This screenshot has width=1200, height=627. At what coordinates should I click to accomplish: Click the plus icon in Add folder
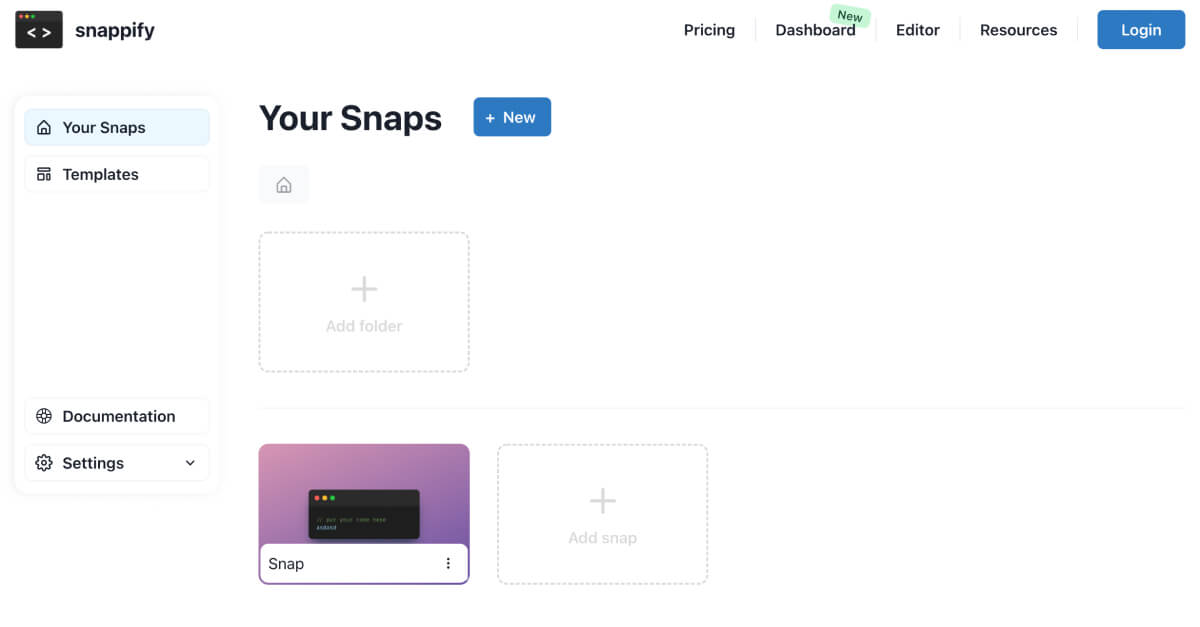(364, 290)
